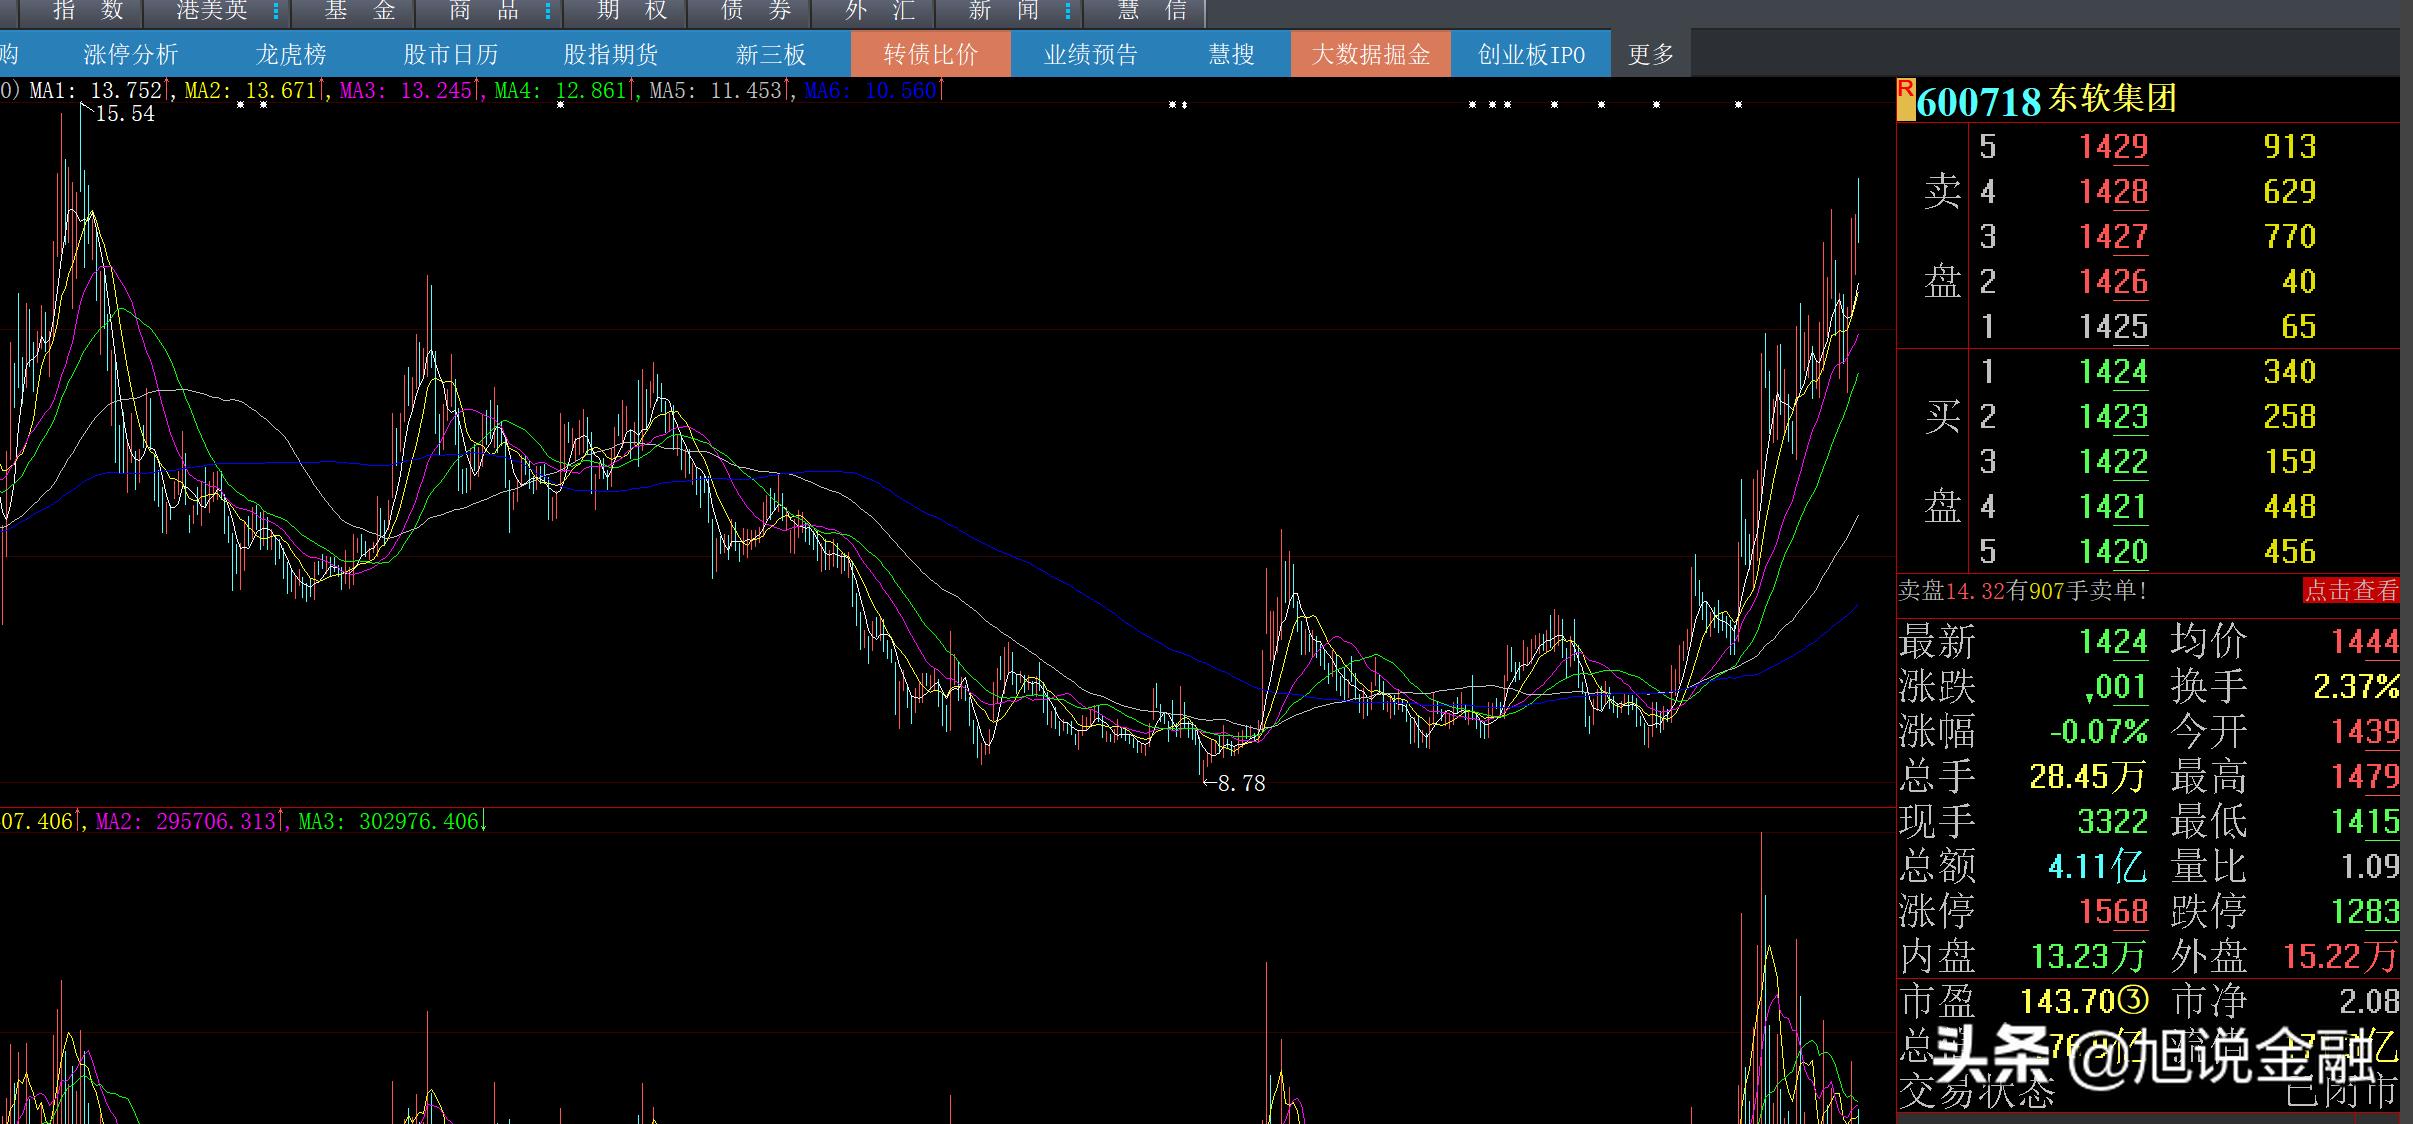2413x1124 pixels.
Task: Select the 基金 top menu item
Action: [x=360, y=12]
